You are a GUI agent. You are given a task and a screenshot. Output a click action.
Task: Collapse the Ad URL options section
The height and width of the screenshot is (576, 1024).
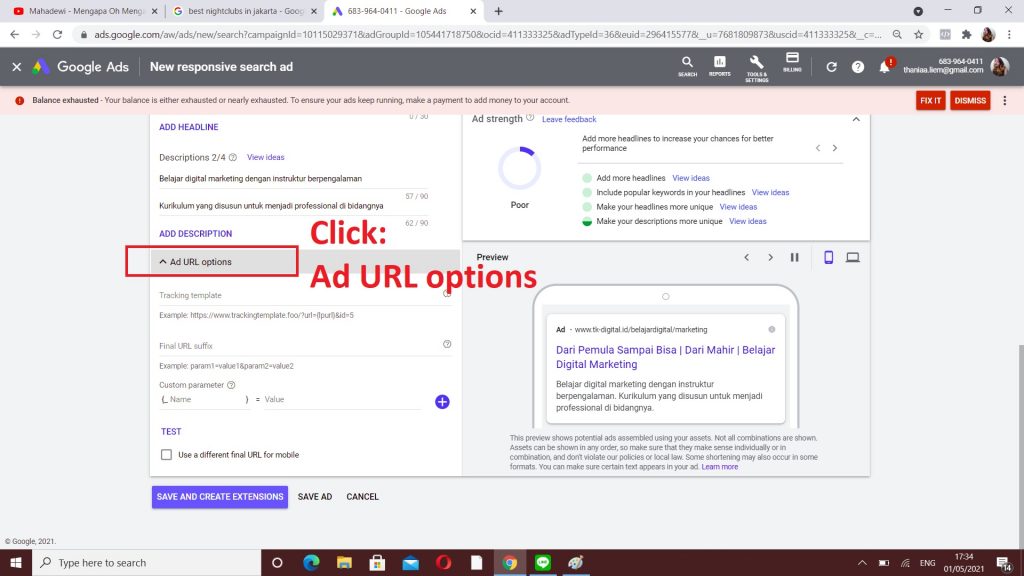pos(195,262)
